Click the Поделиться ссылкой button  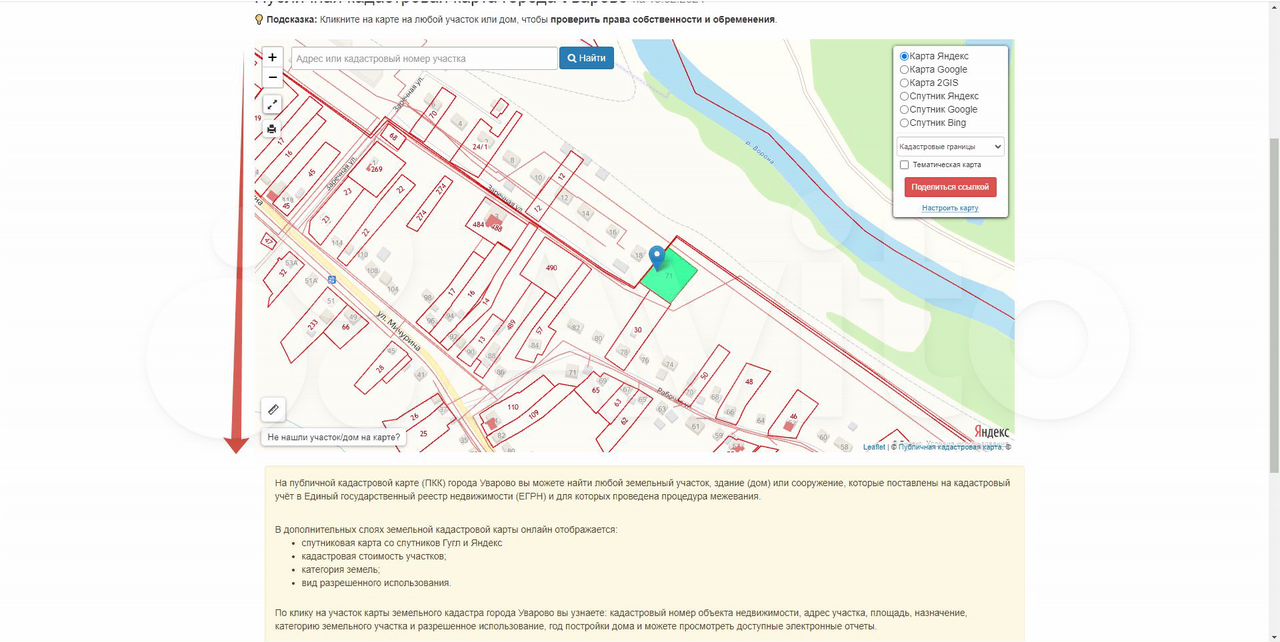pyautogui.click(x=950, y=187)
